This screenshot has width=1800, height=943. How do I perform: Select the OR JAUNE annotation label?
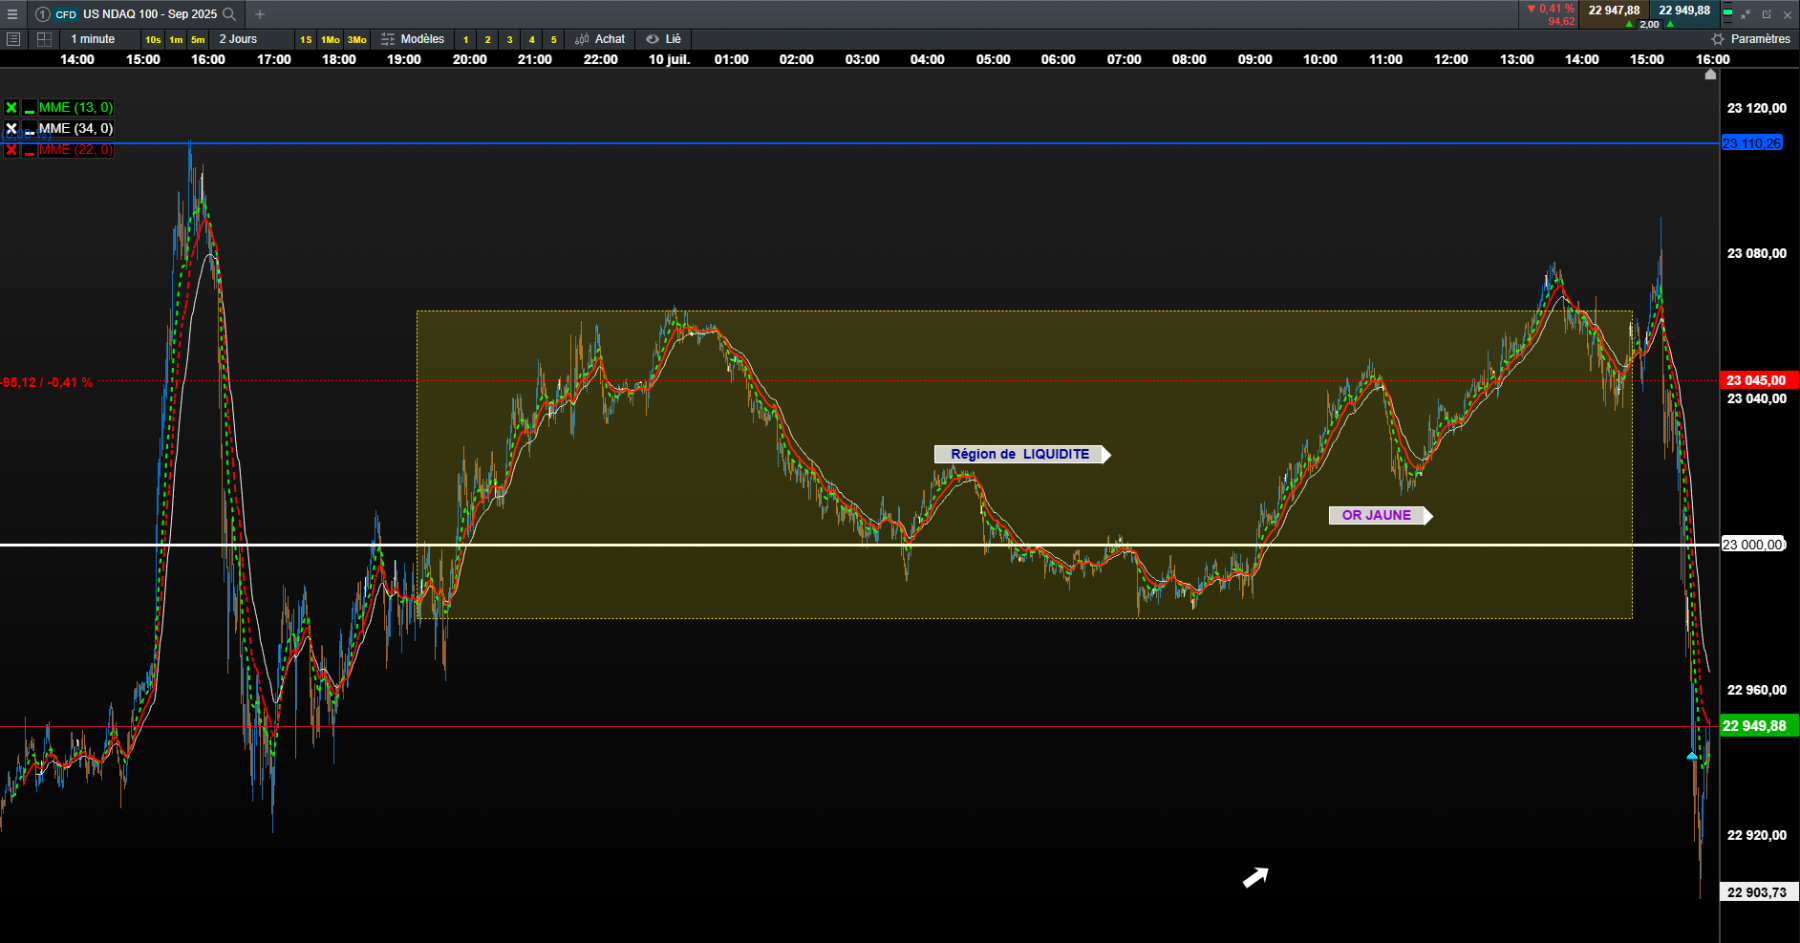pyautogui.click(x=1379, y=515)
